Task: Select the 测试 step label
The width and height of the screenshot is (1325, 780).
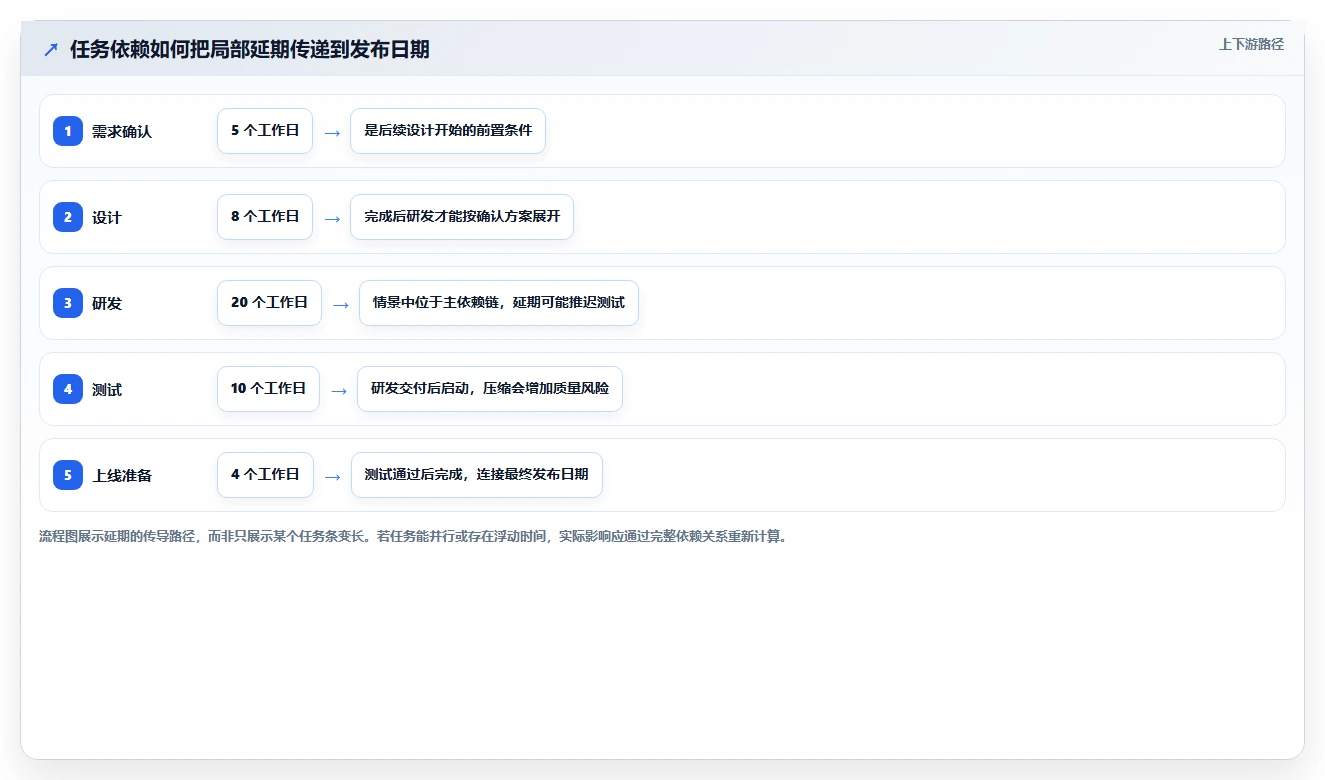Action: point(107,389)
